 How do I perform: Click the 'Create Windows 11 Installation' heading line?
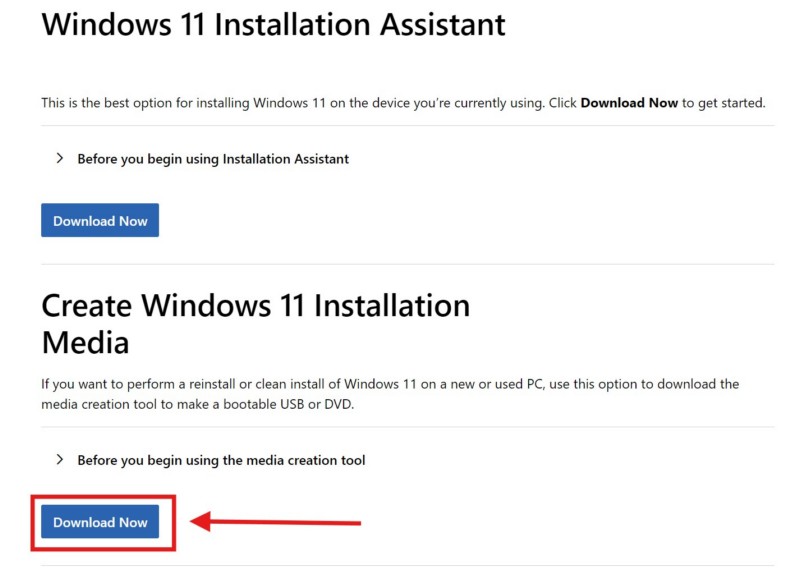(x=256, y=305)
